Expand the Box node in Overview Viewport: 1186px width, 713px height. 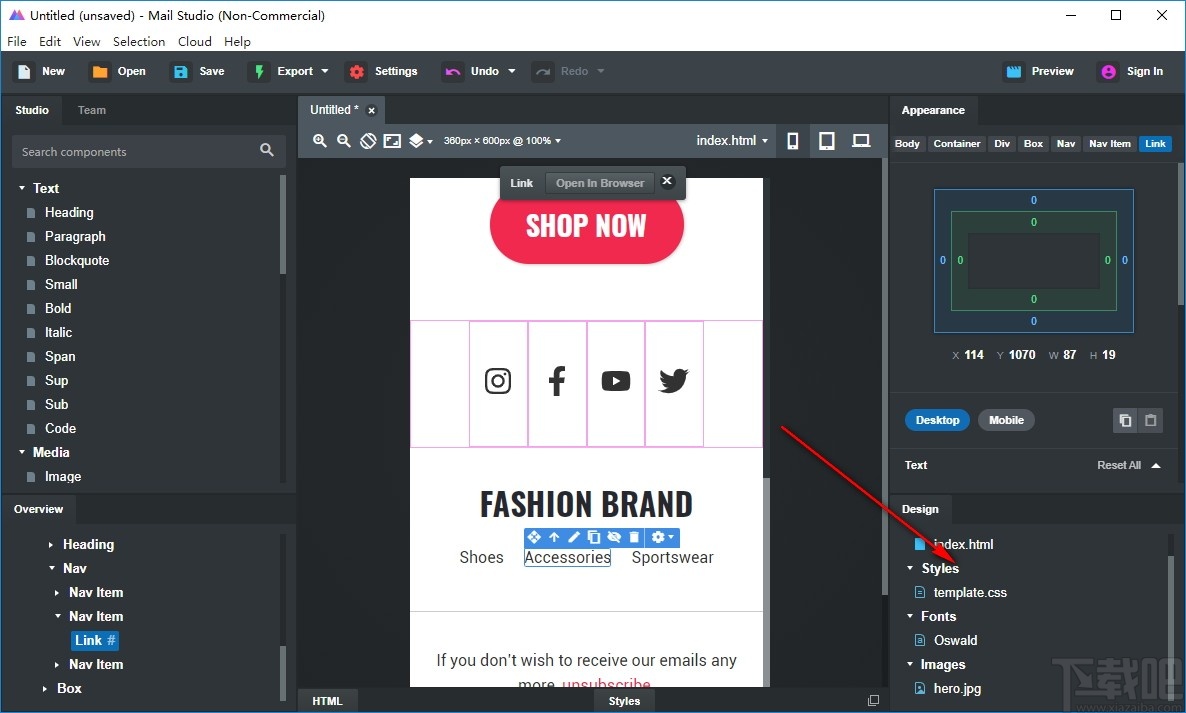[x=45, y=689]
